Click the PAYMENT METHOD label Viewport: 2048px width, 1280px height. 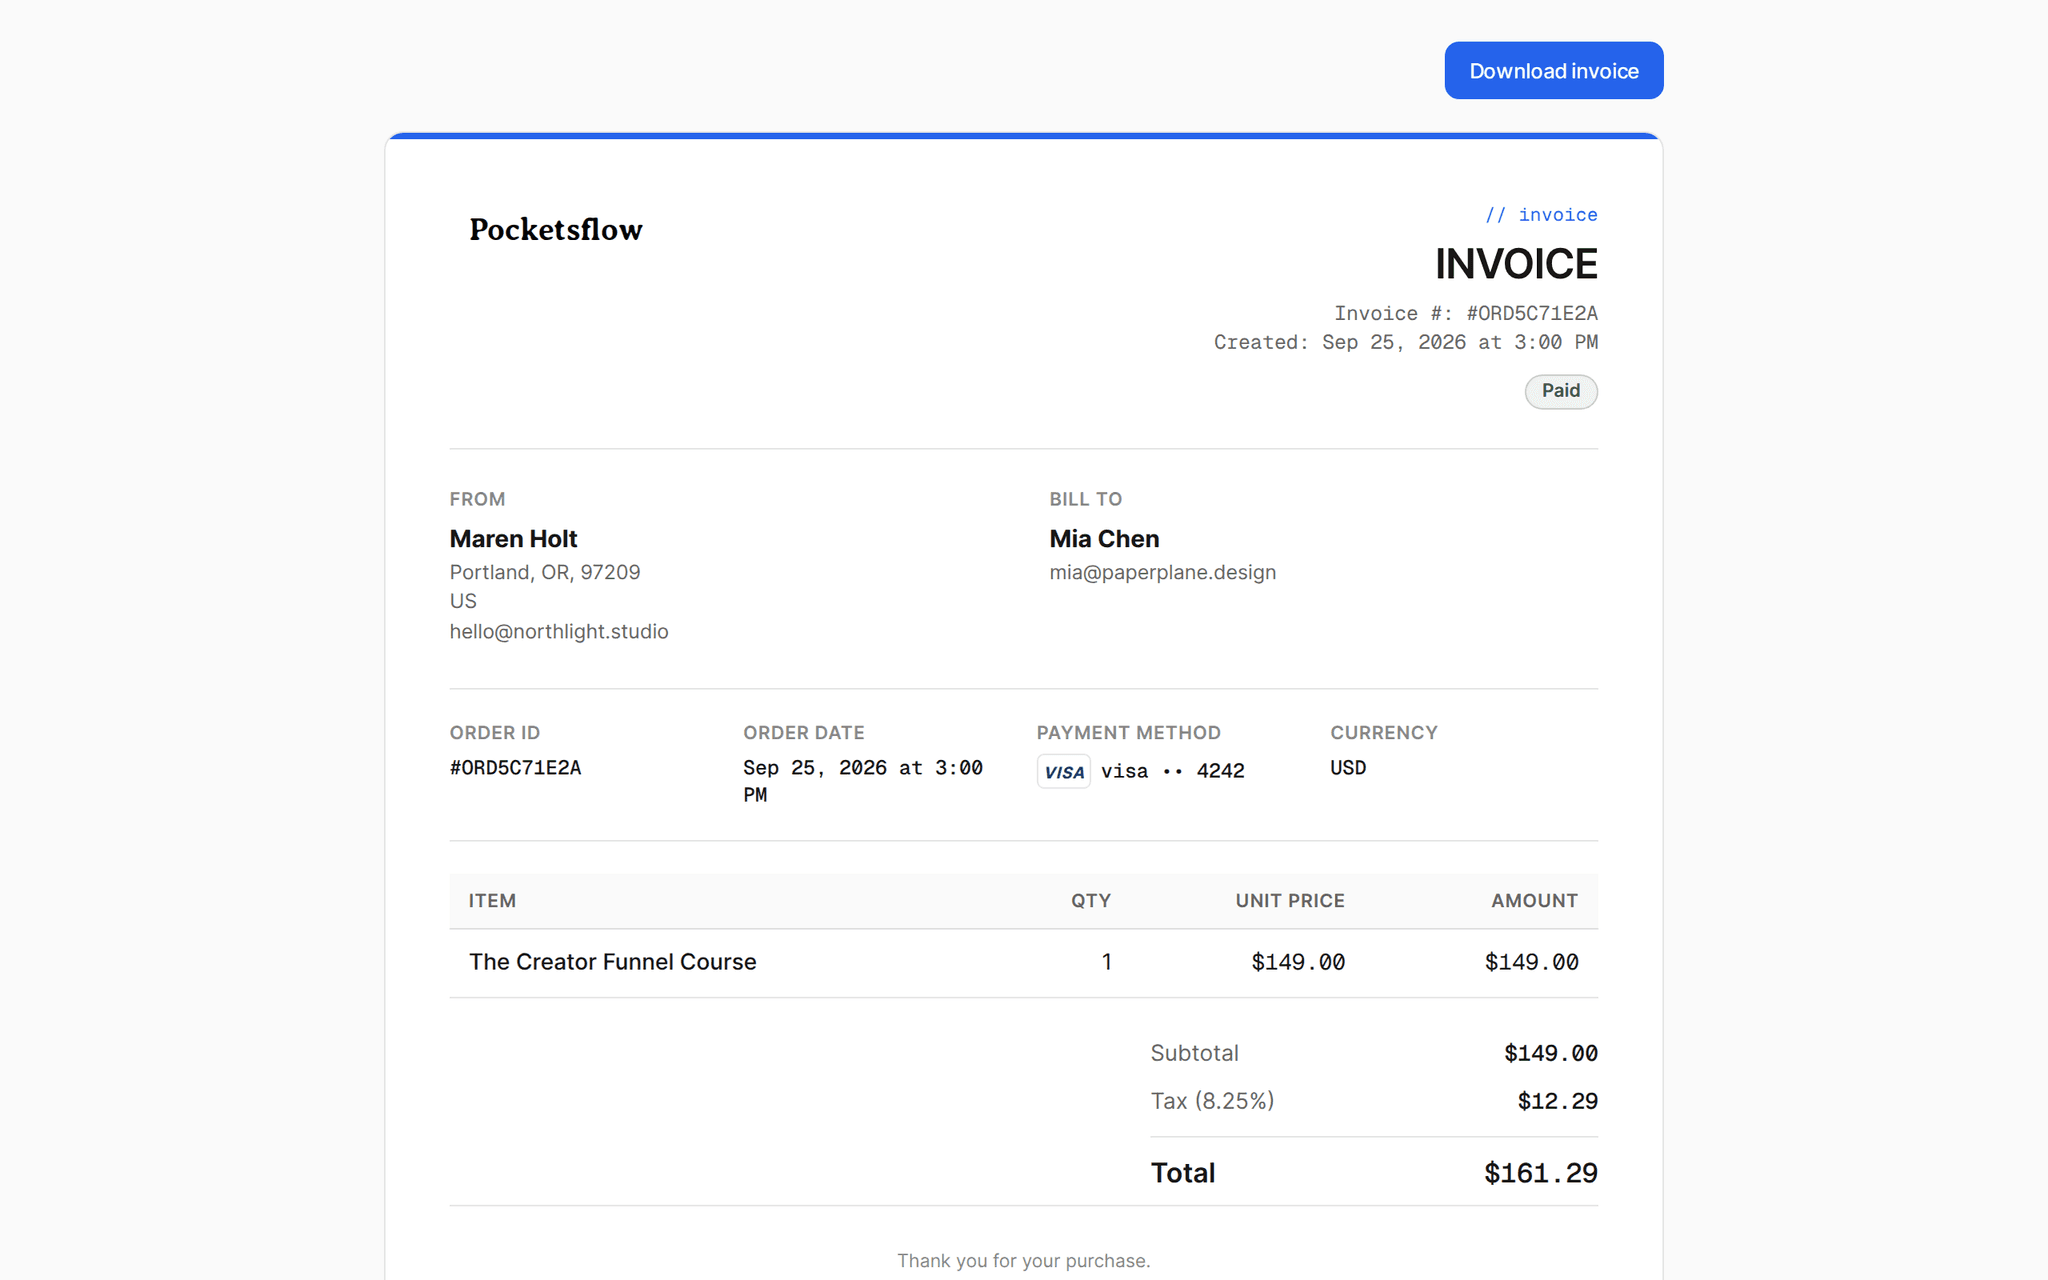[x=1128, y=733]
